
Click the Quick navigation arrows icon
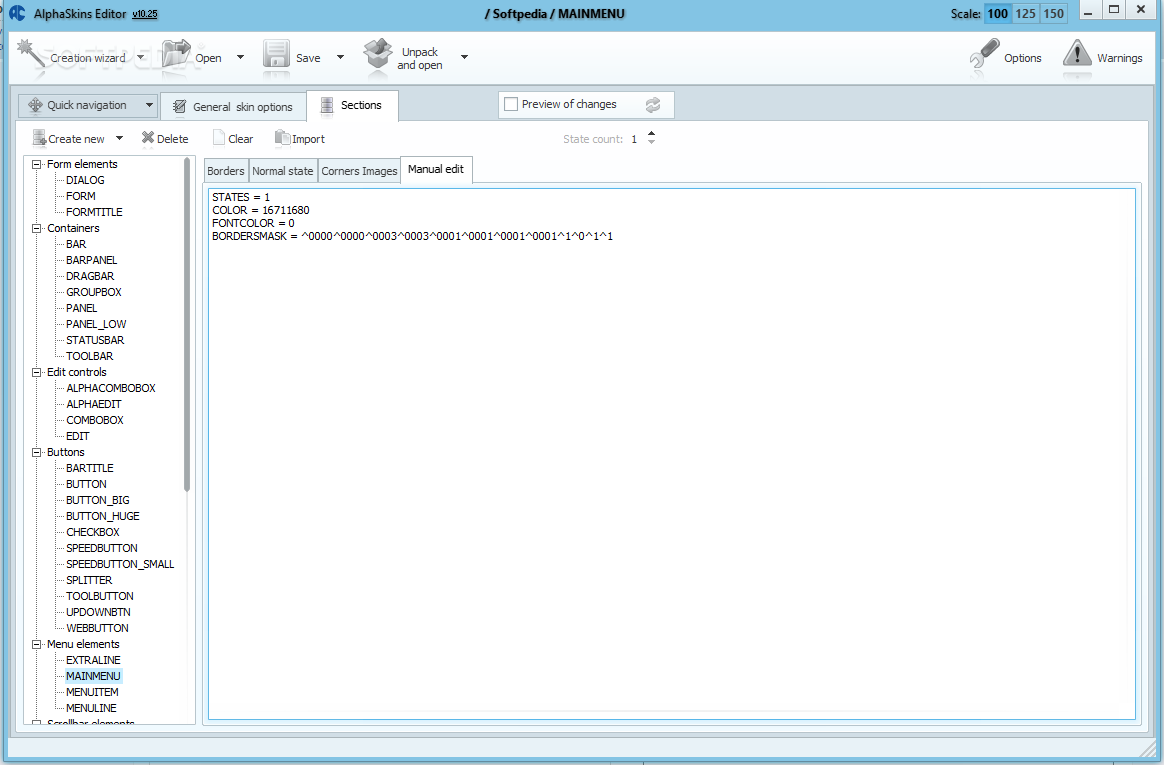pyautogui.click(x=35, y=105)
